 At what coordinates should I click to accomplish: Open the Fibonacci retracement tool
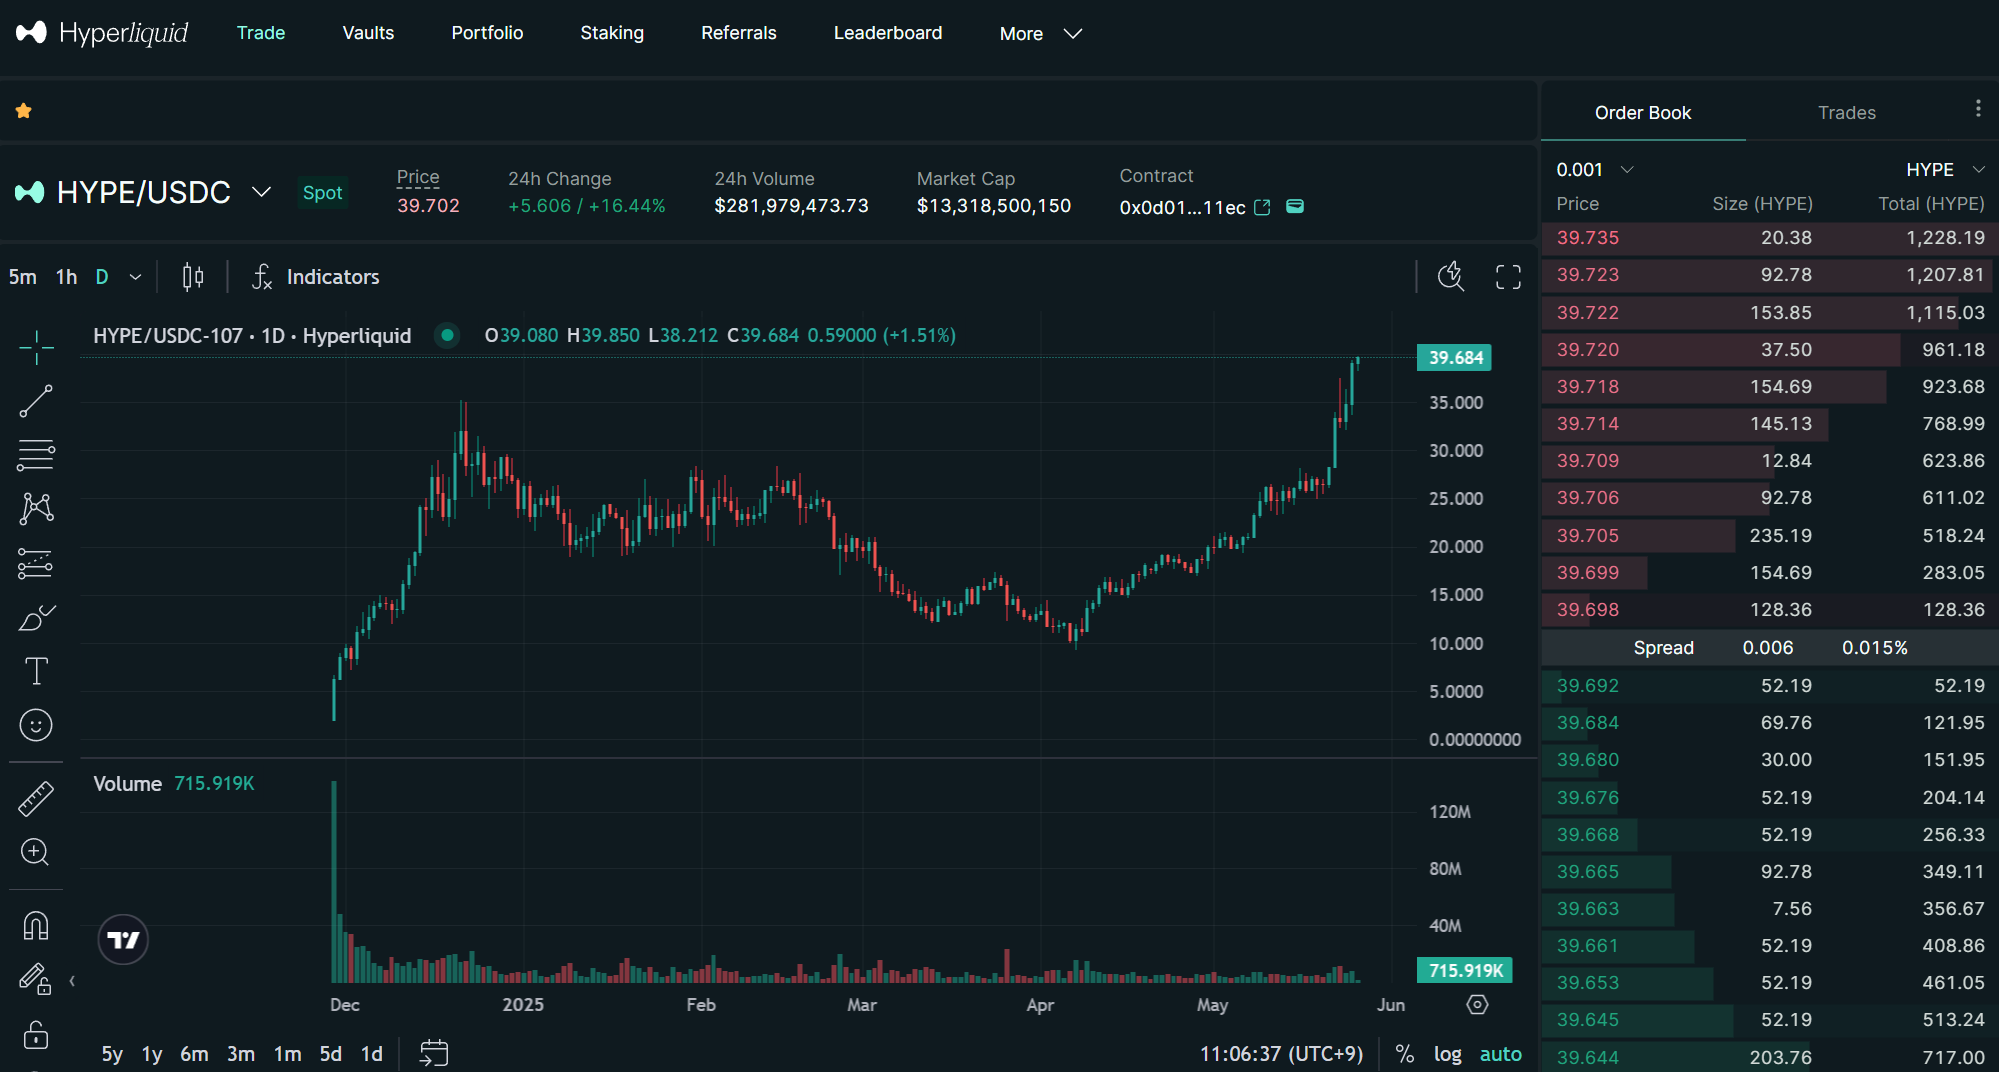(36, 456)
